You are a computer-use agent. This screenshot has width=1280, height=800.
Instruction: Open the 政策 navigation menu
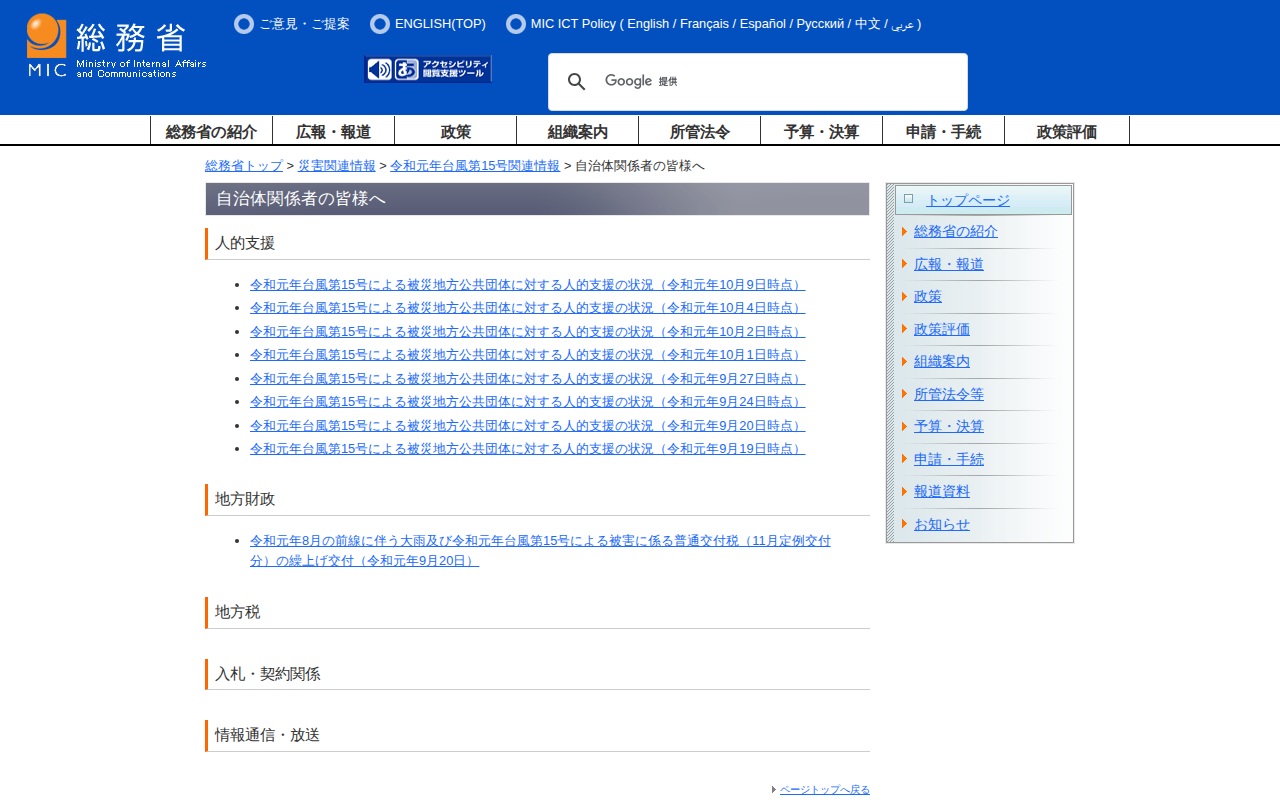(455, 131)
